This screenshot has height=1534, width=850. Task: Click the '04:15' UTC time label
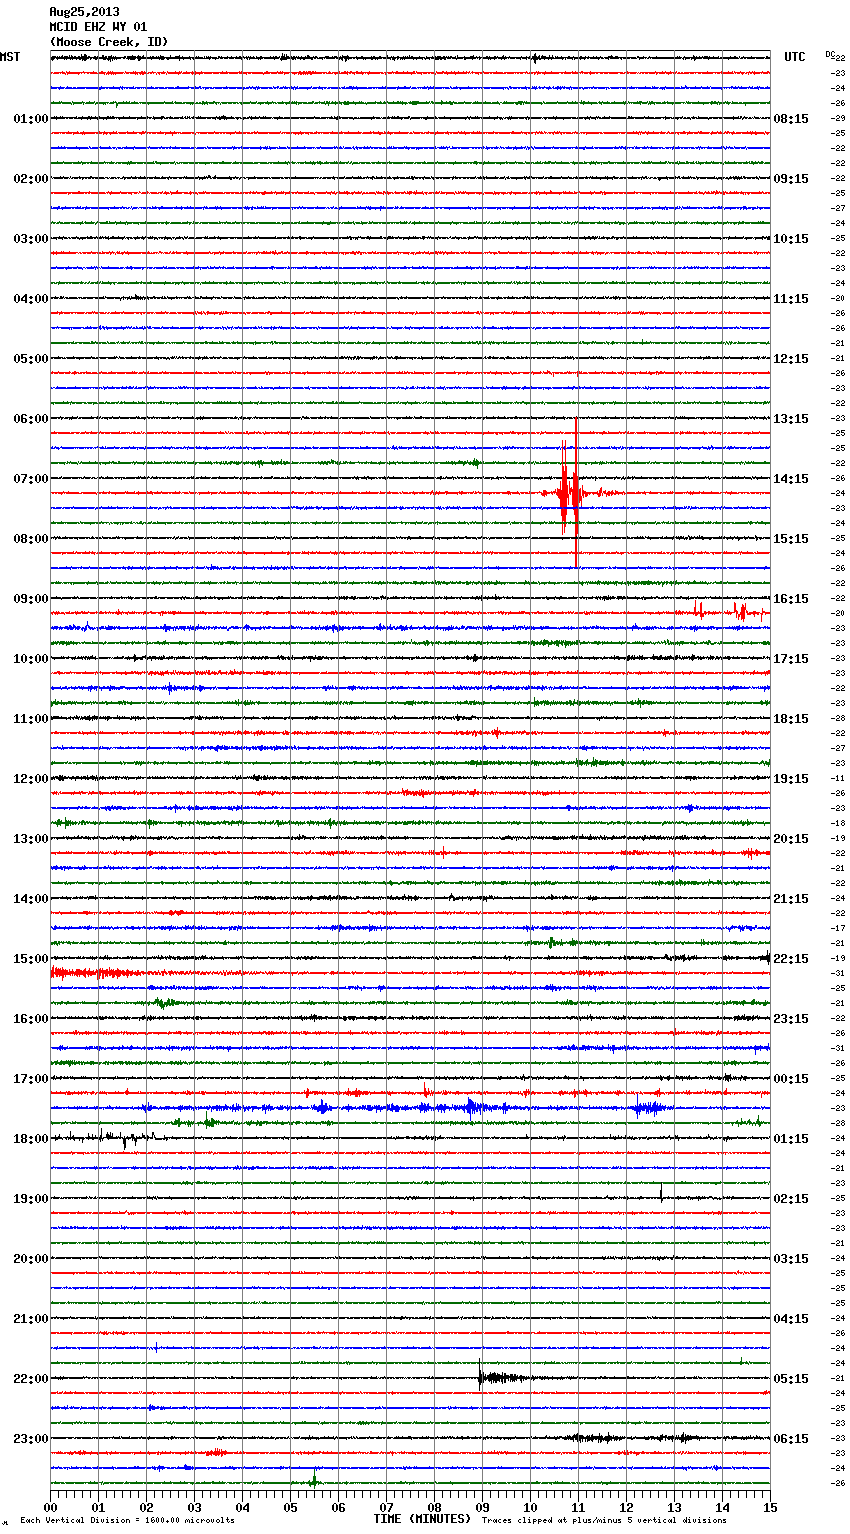tap(791, 1319)
